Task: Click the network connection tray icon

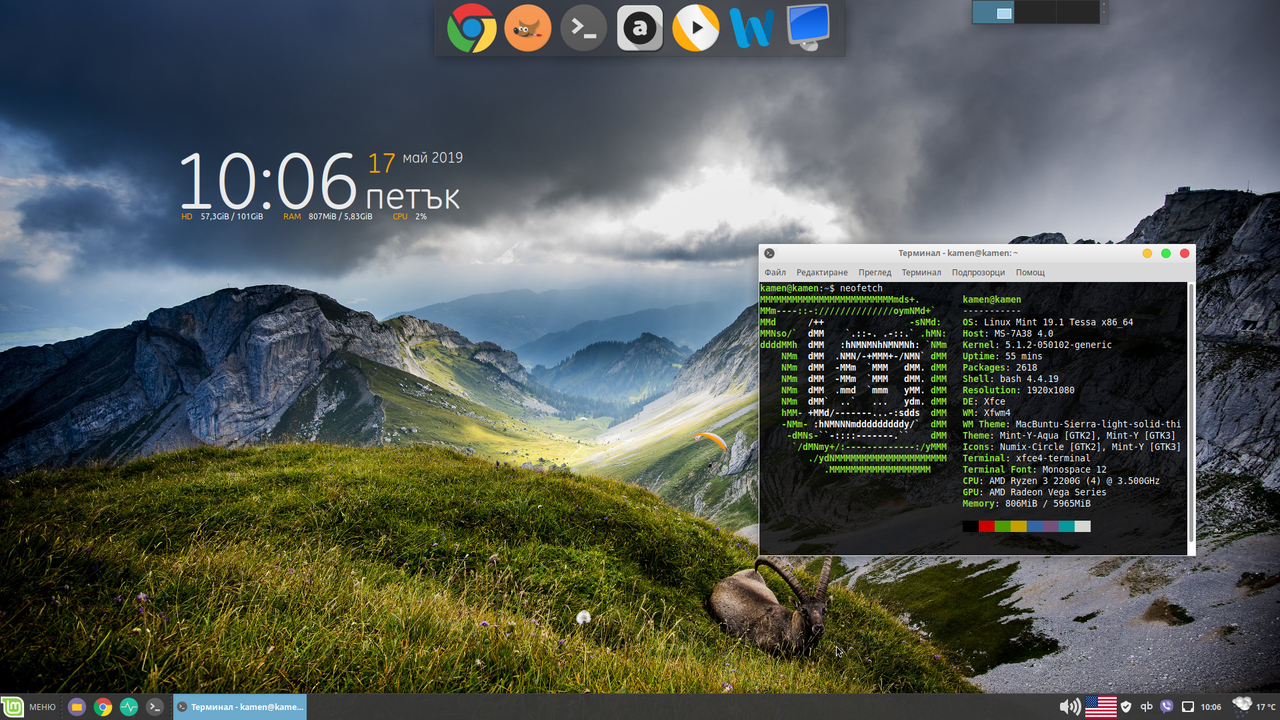Action: click(1188, 707)
